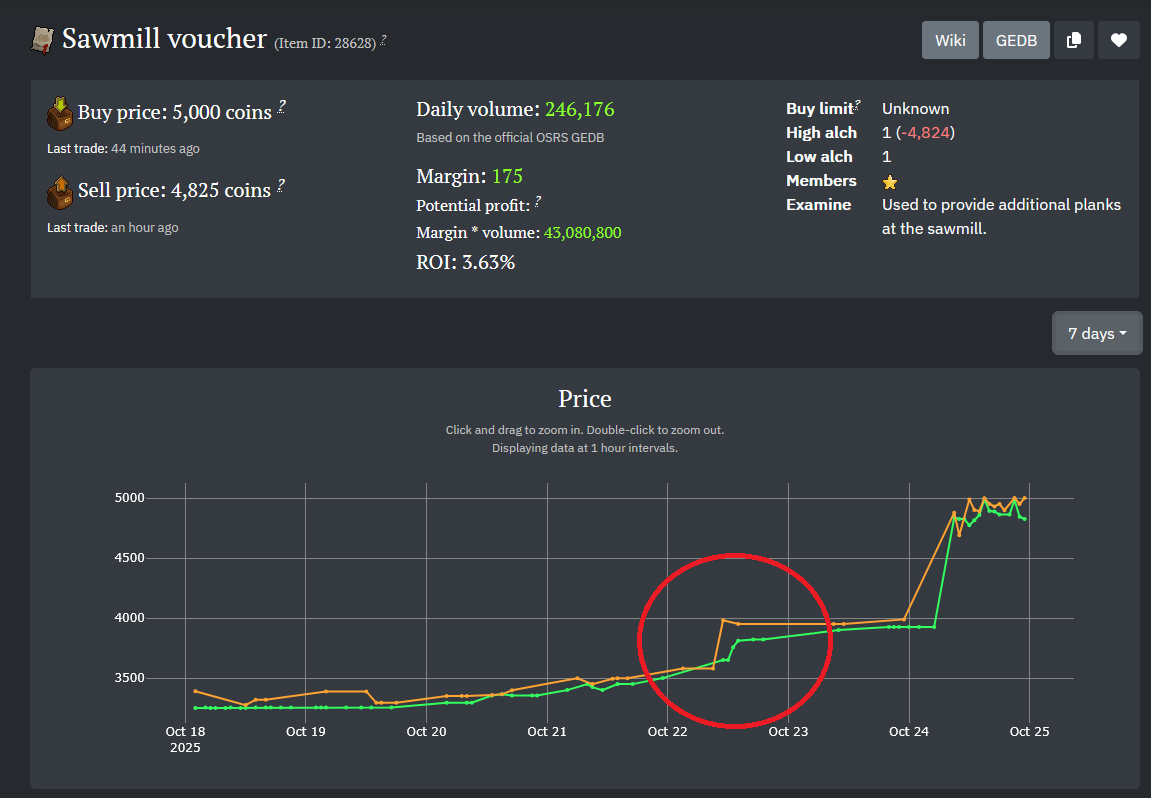Click the 3500 y-axis label
Viewport: 1151px width, 798px height.
130,678
